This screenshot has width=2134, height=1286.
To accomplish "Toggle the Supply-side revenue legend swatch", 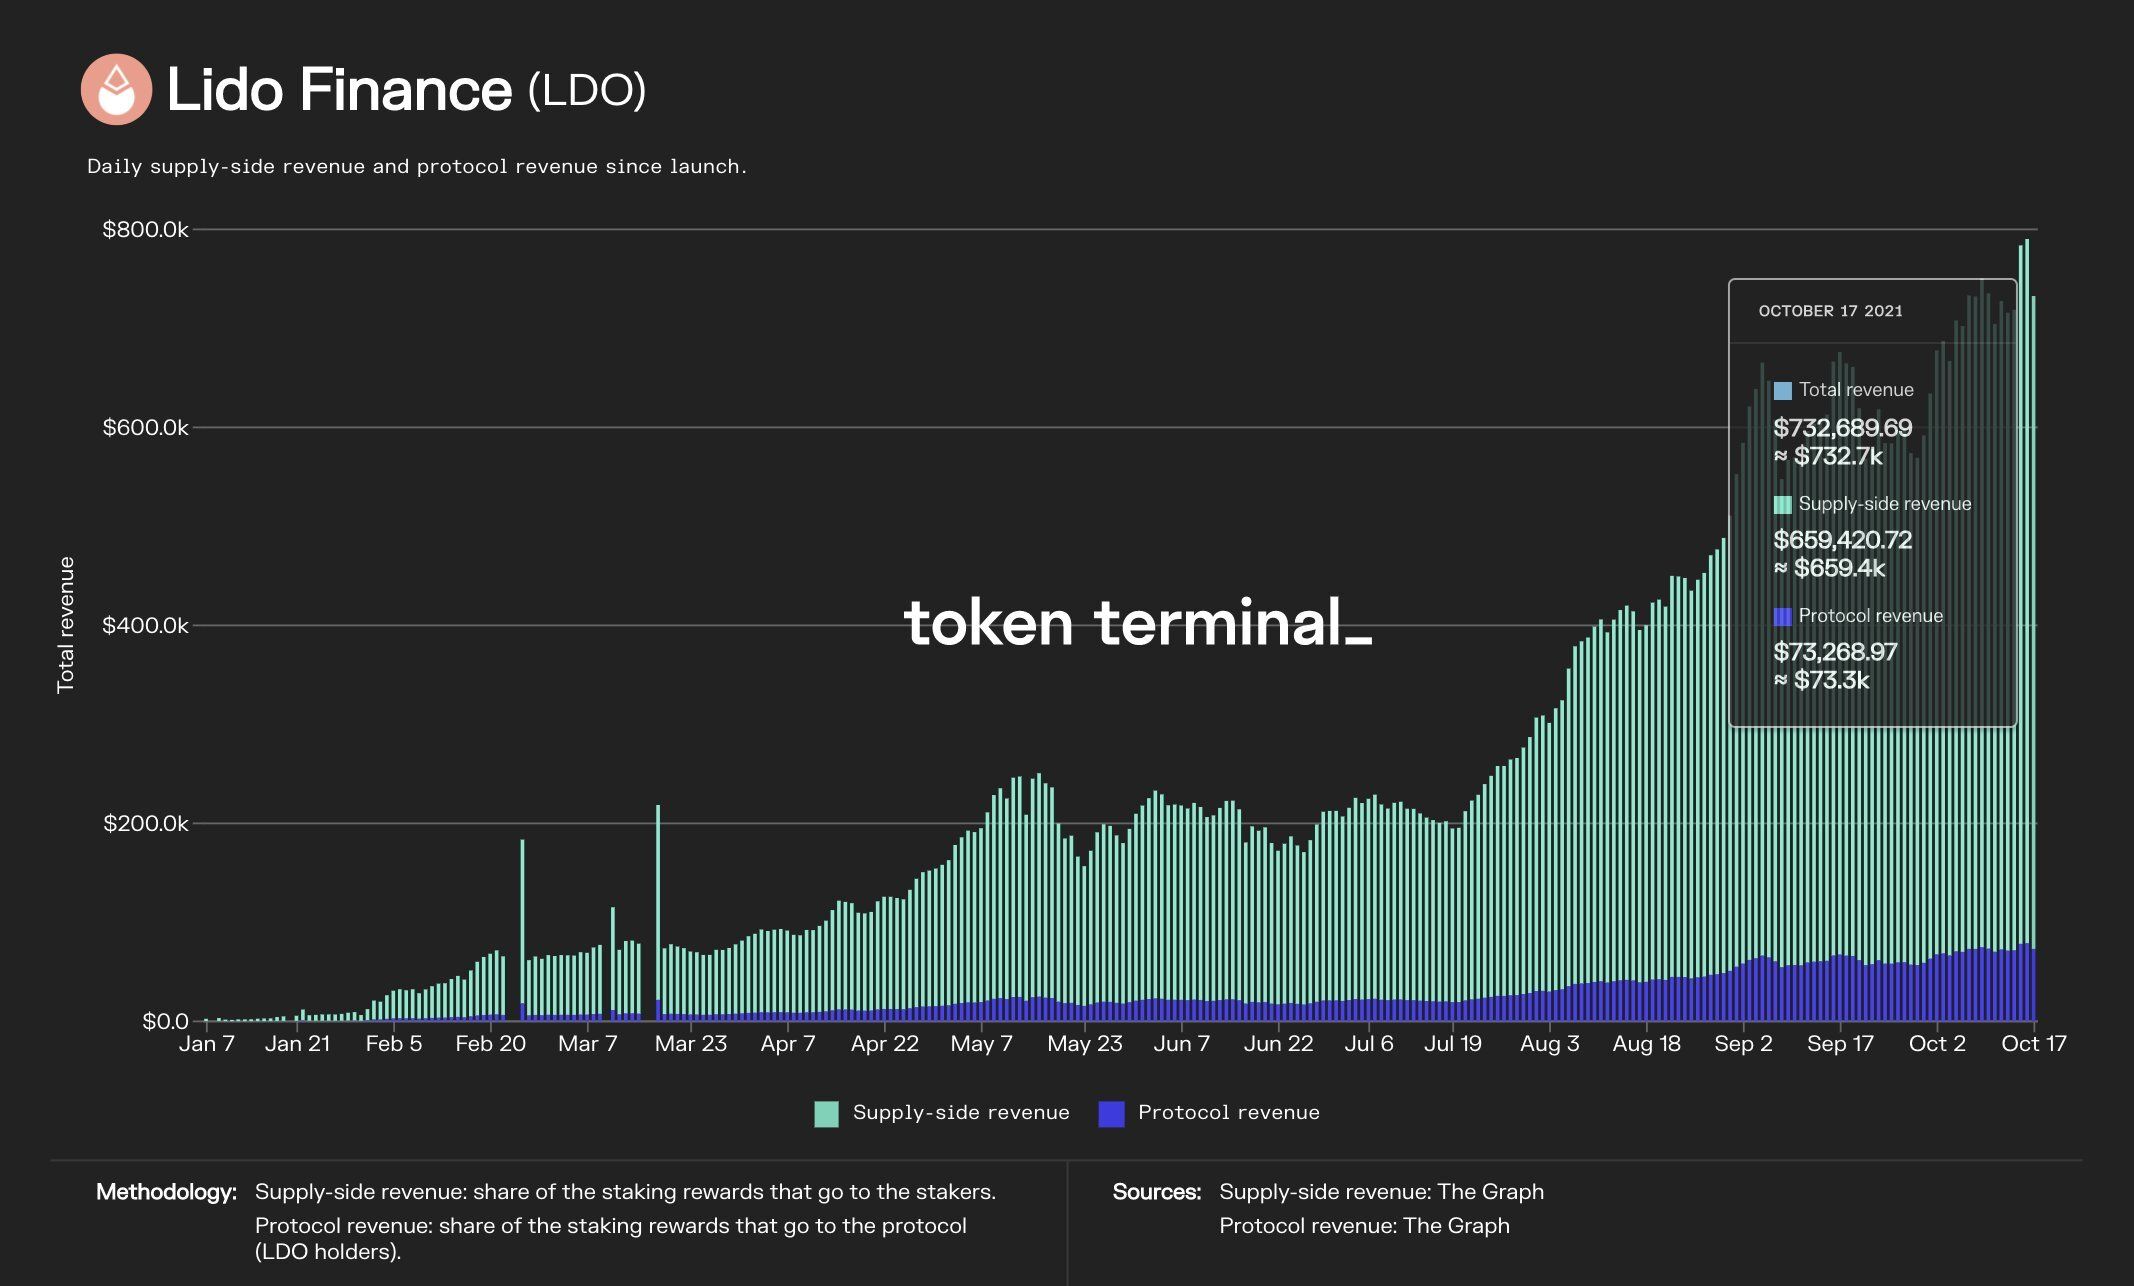I will click(826, 1113).
